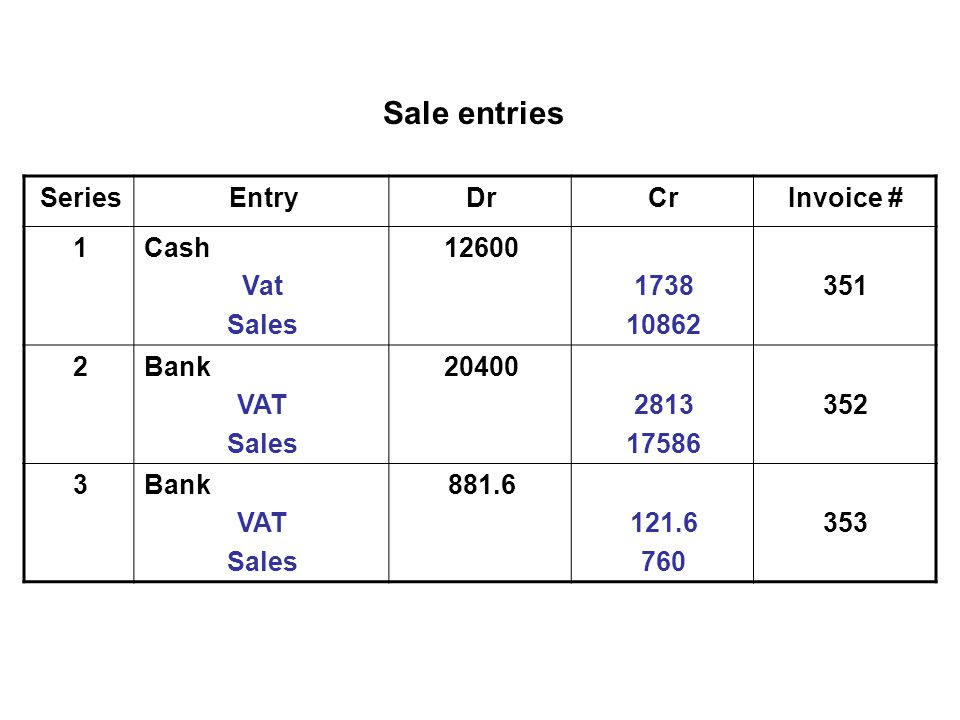The height and width of the screenshot is (720, 960).
Task: Select the Entry column header
Action: (x=263, y=198)
